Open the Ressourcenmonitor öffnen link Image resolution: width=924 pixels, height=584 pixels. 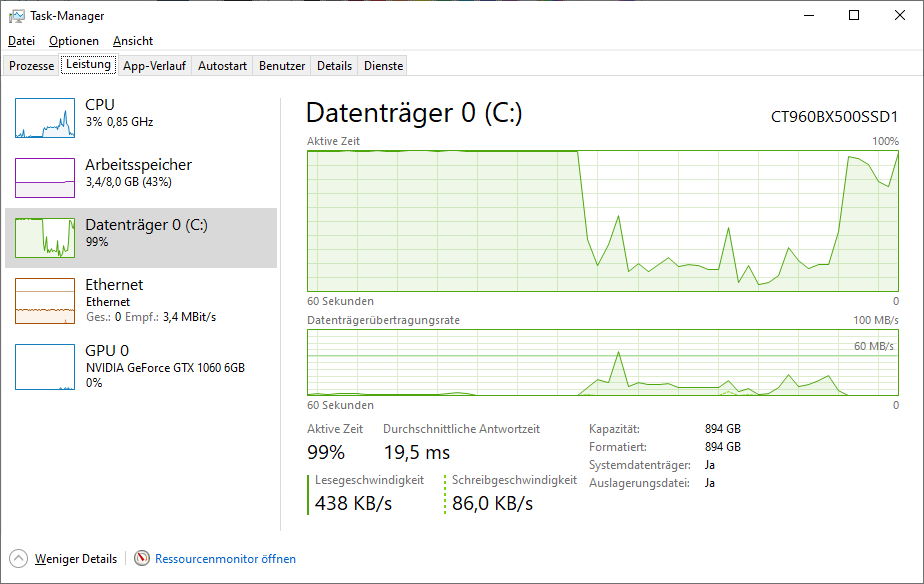(x=225, y=559)
